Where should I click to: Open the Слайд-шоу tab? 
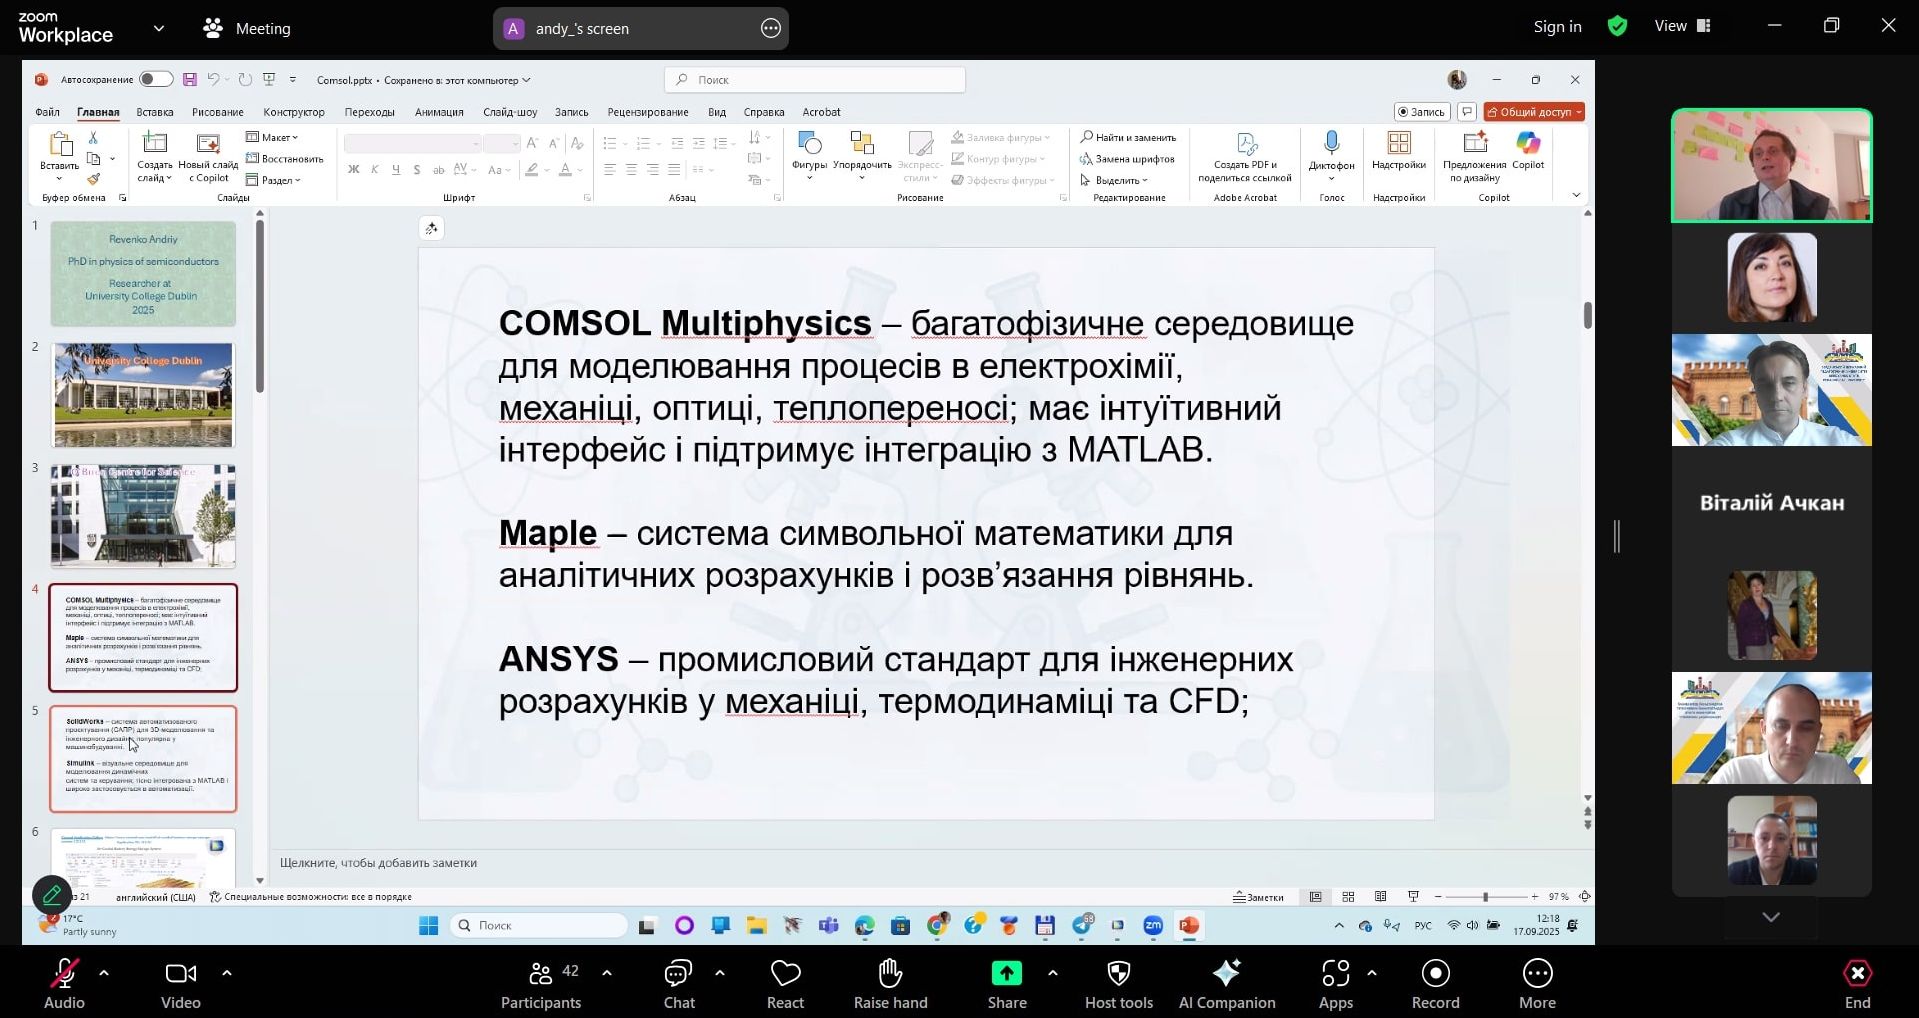(x=510, y=112)
